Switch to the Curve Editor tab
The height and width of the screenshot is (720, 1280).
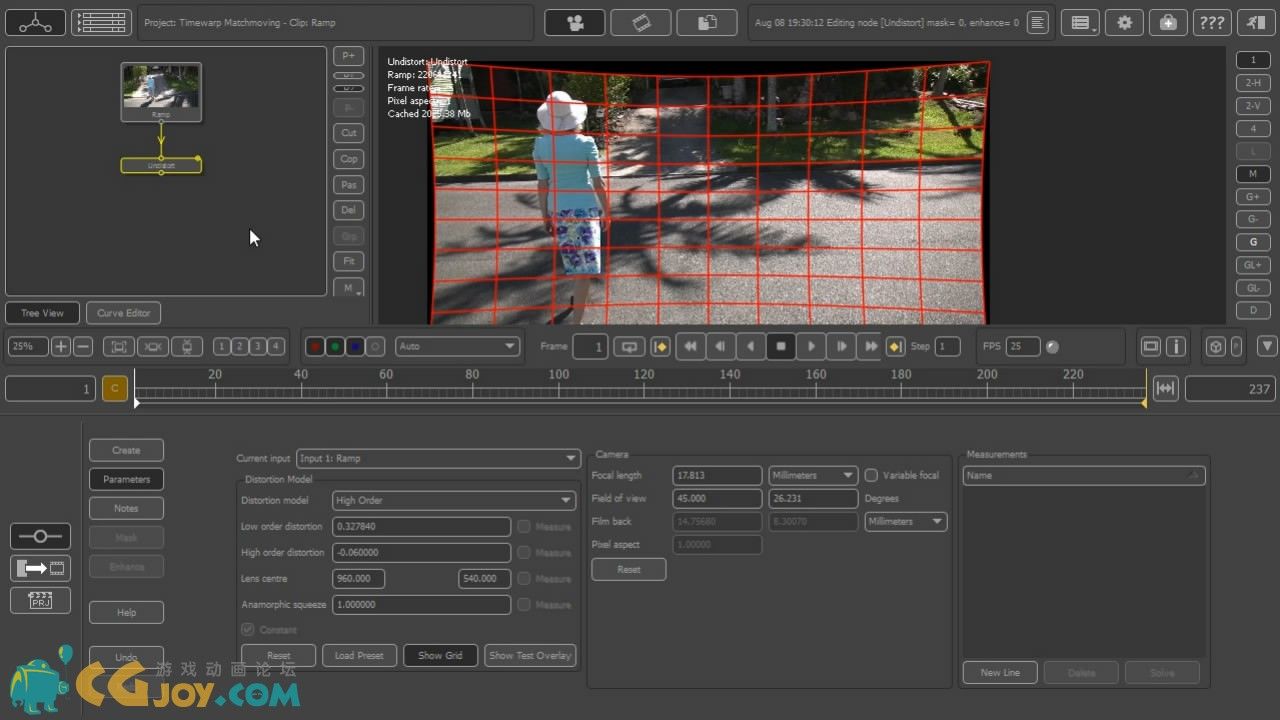point(124,313)
